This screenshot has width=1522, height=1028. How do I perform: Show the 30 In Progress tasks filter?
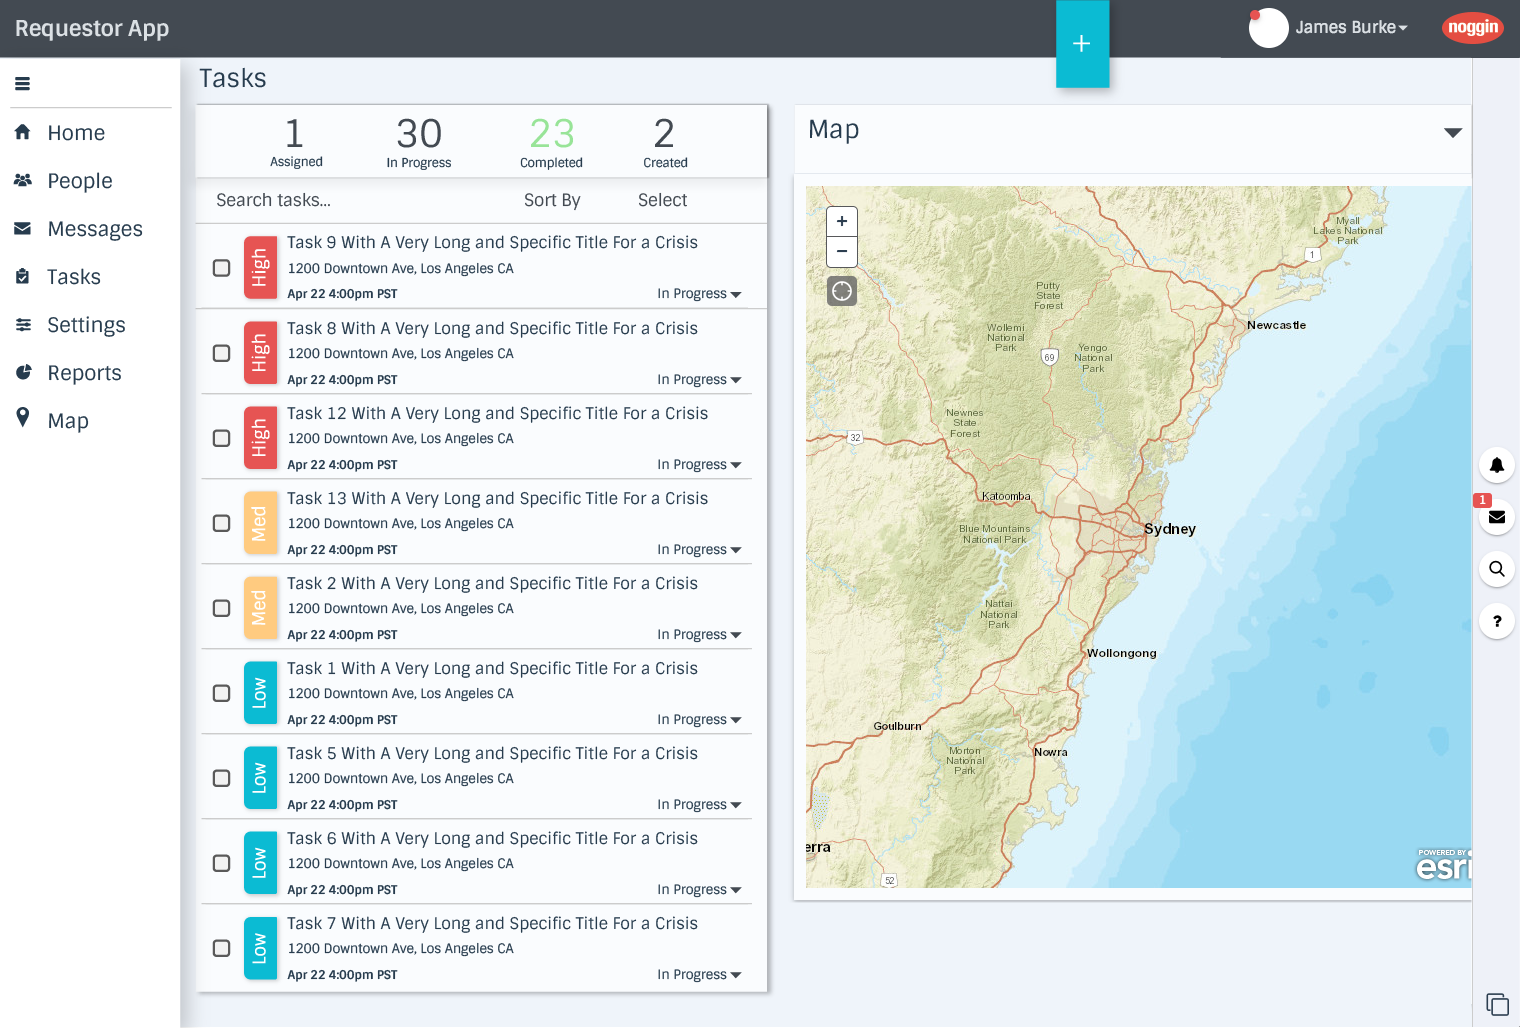tap(419, 142)
